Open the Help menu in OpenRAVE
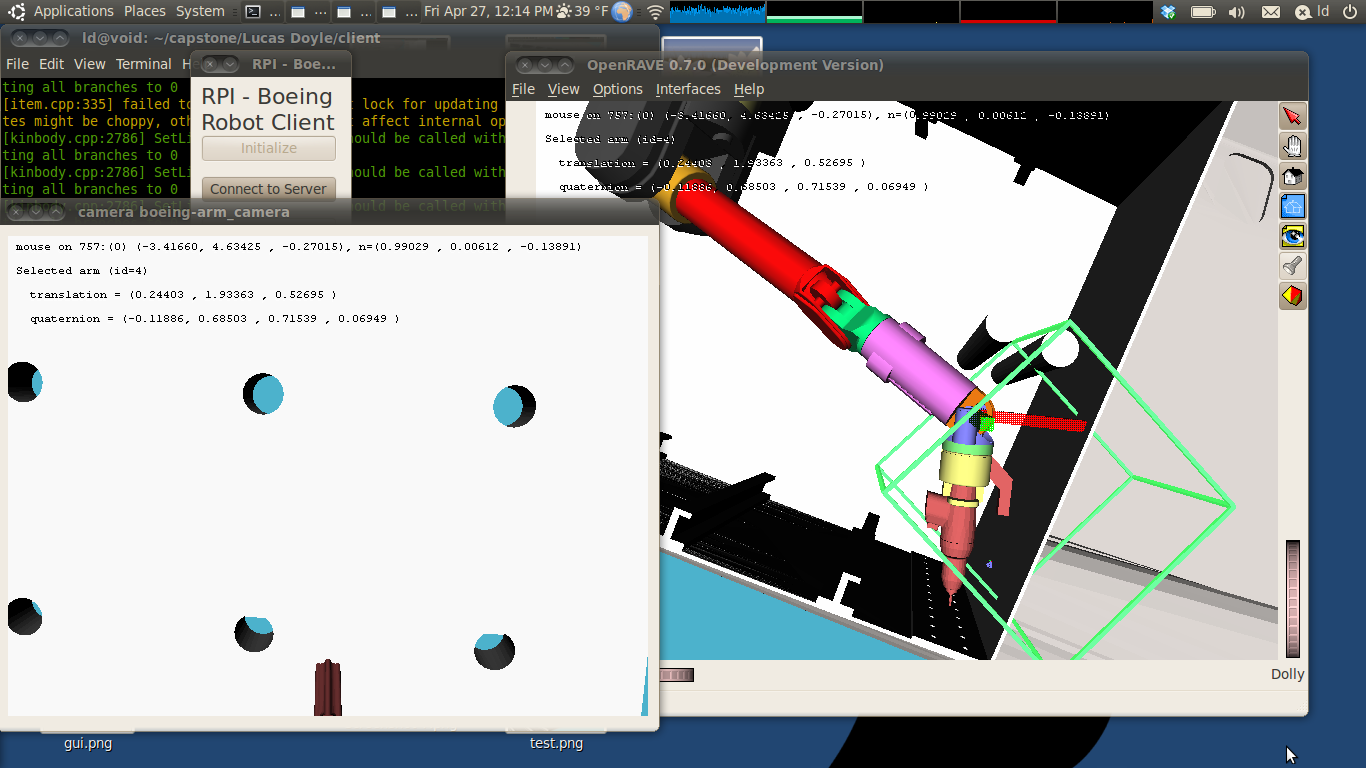 (x=749, y=89)
